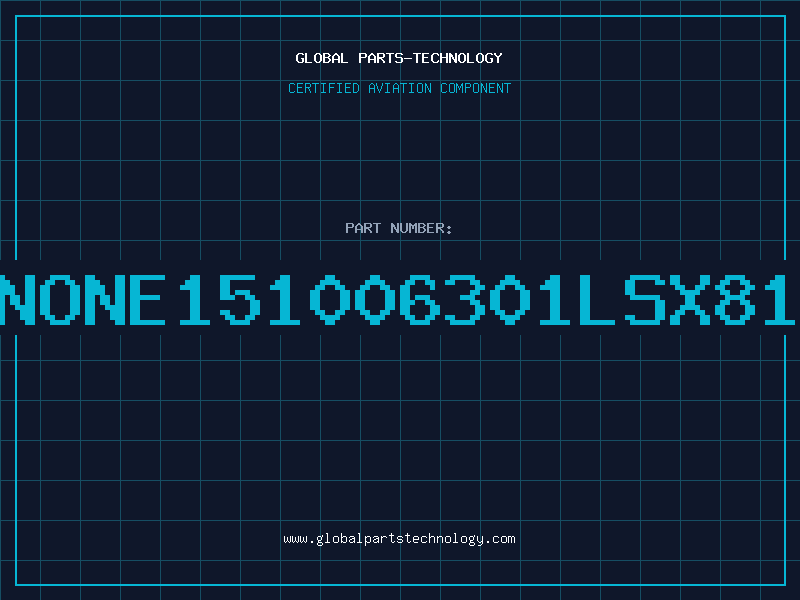Viewport: 800px width, 600px height.
Task: Open the www.globalpartstechnology.com link
Action: 399,539
